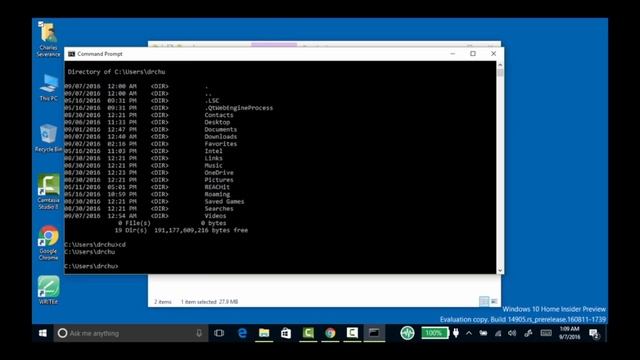Click the touch keyboard tray icon

coord(546,333)
